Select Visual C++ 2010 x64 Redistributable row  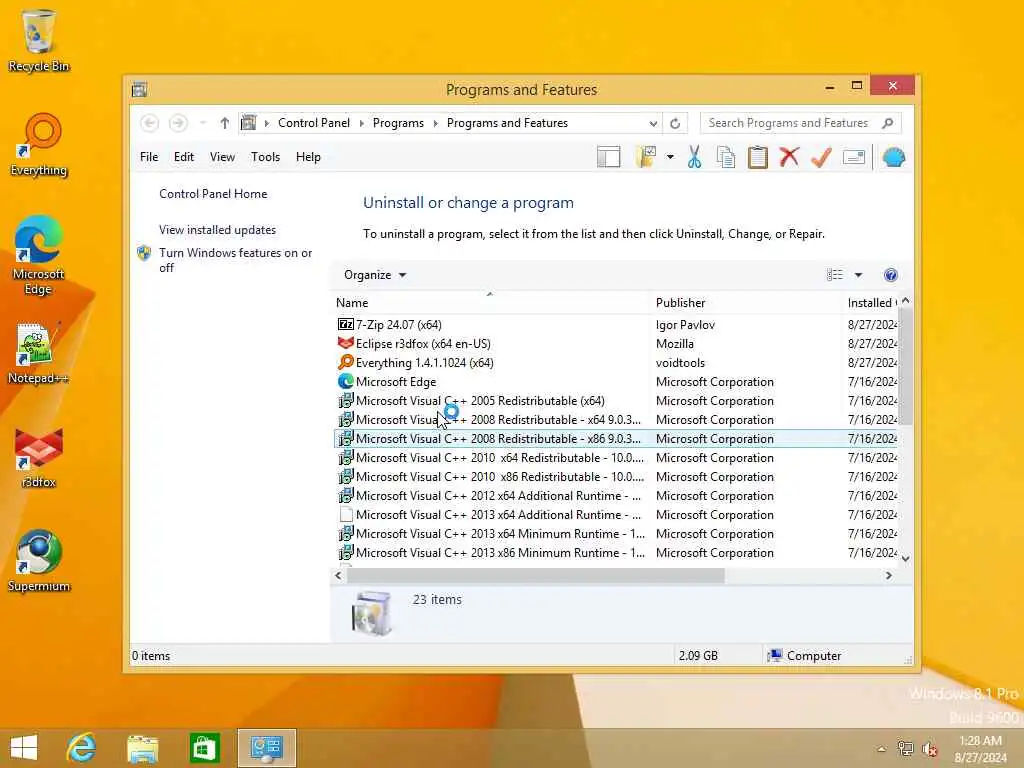tap(500, 458)
